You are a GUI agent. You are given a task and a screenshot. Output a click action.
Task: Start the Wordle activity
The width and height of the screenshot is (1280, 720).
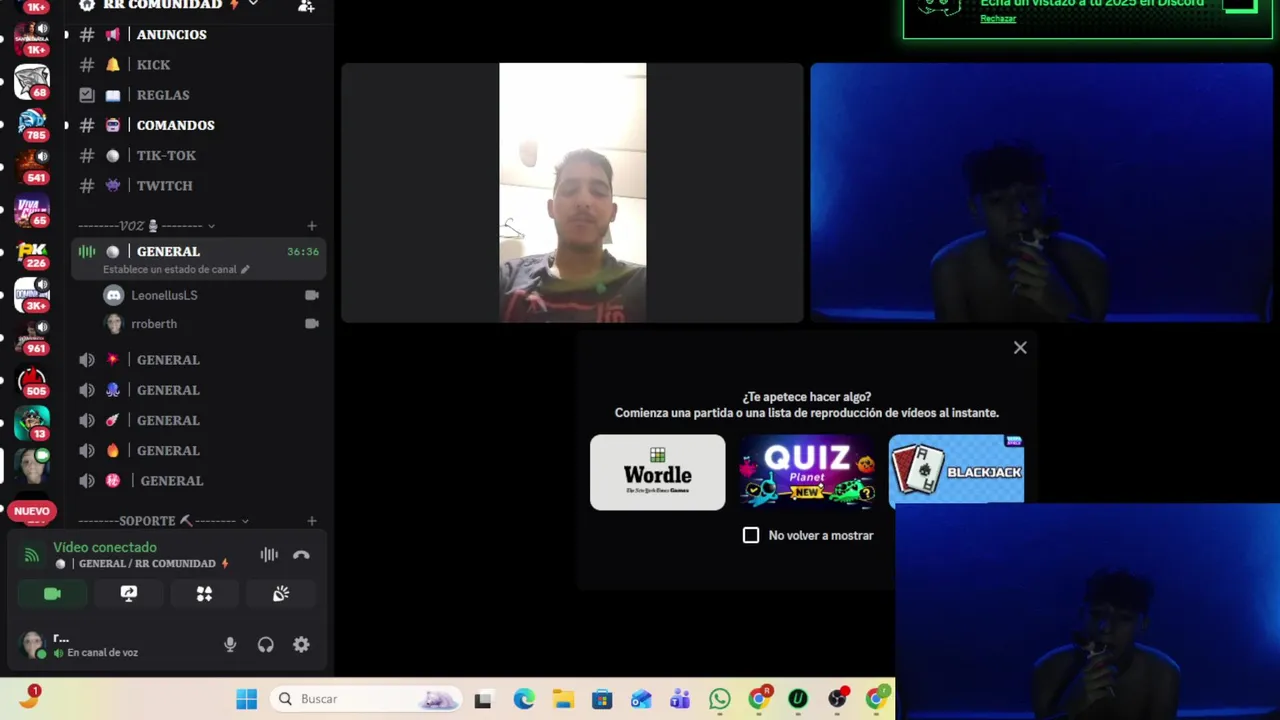tap(658, 472)
